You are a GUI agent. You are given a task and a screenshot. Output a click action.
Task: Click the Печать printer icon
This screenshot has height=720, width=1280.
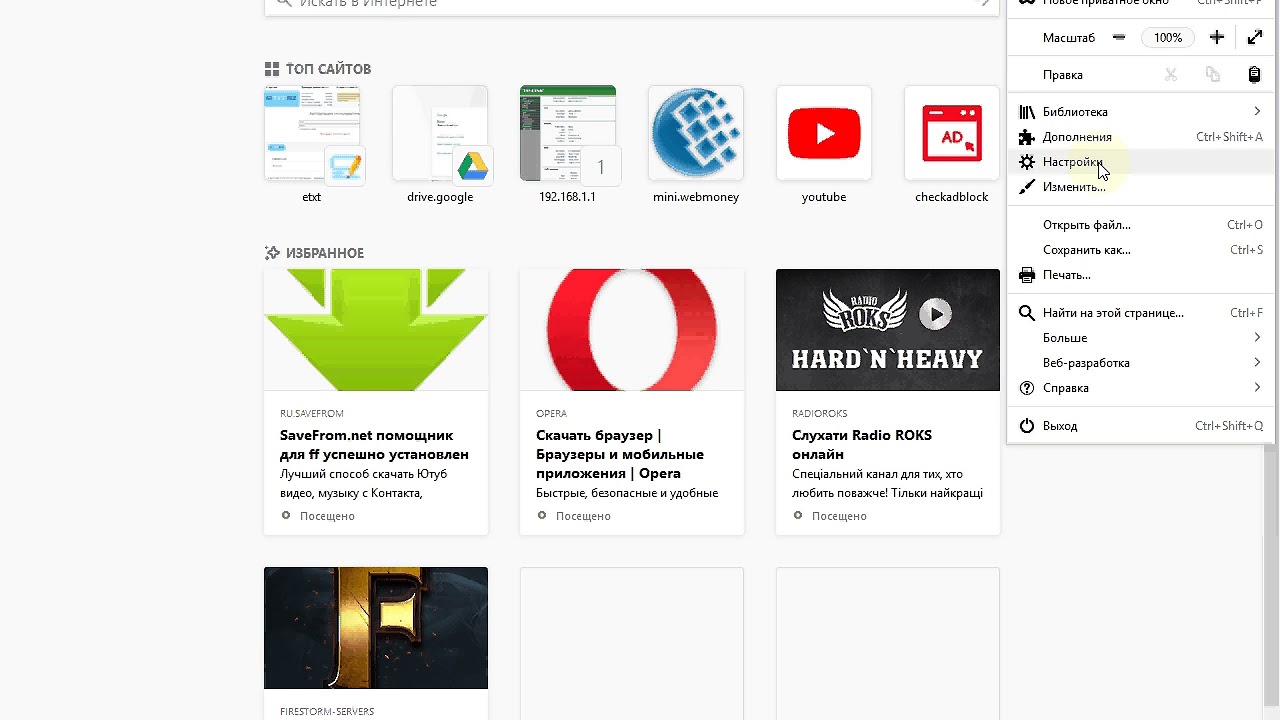pyautogui.click(x=1027, y=275)
